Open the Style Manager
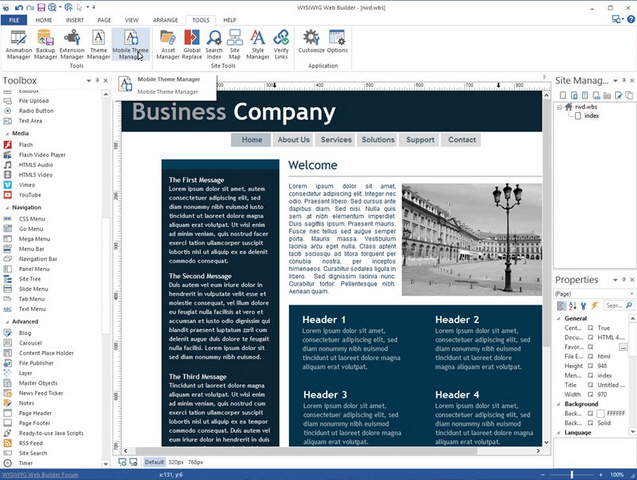Screen dimensions: 637x480 click(x=258, y=44)
